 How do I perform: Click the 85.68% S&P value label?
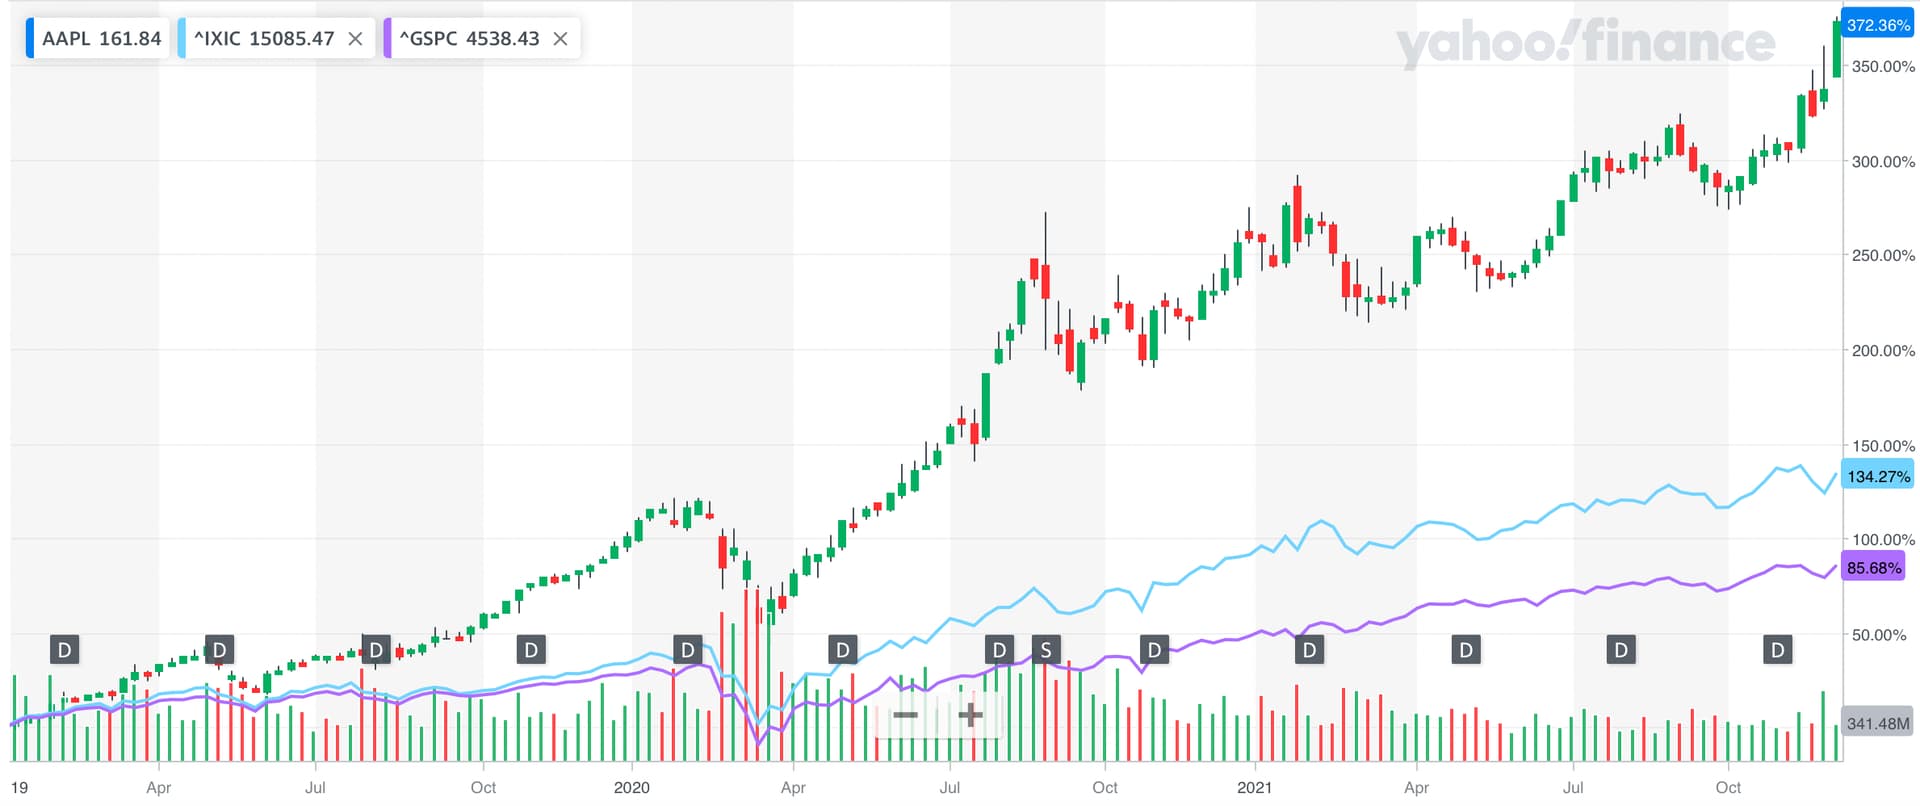pos(1873,568)
